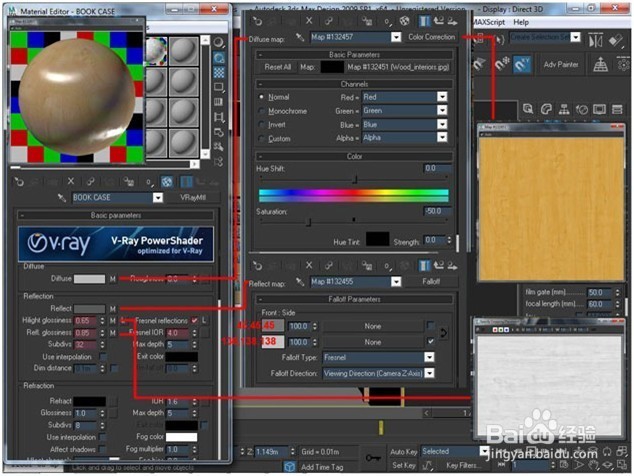
Task: Click the Hierarchy panel icon
Action: [564, 109]
